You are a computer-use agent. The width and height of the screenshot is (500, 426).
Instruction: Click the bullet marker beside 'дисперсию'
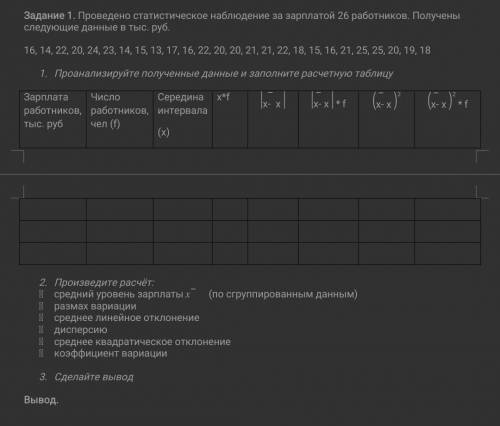(x=41, y=330)
